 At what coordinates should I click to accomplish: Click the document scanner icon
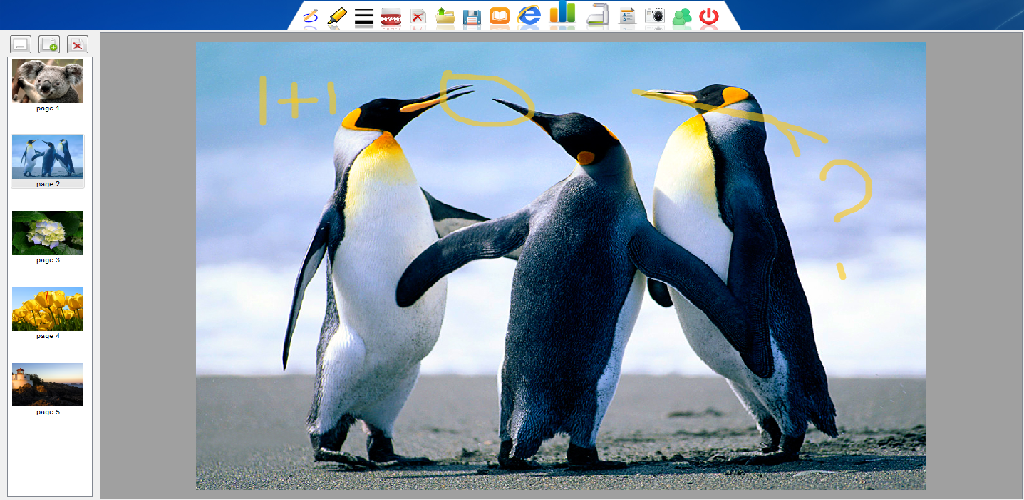point(597,15)
